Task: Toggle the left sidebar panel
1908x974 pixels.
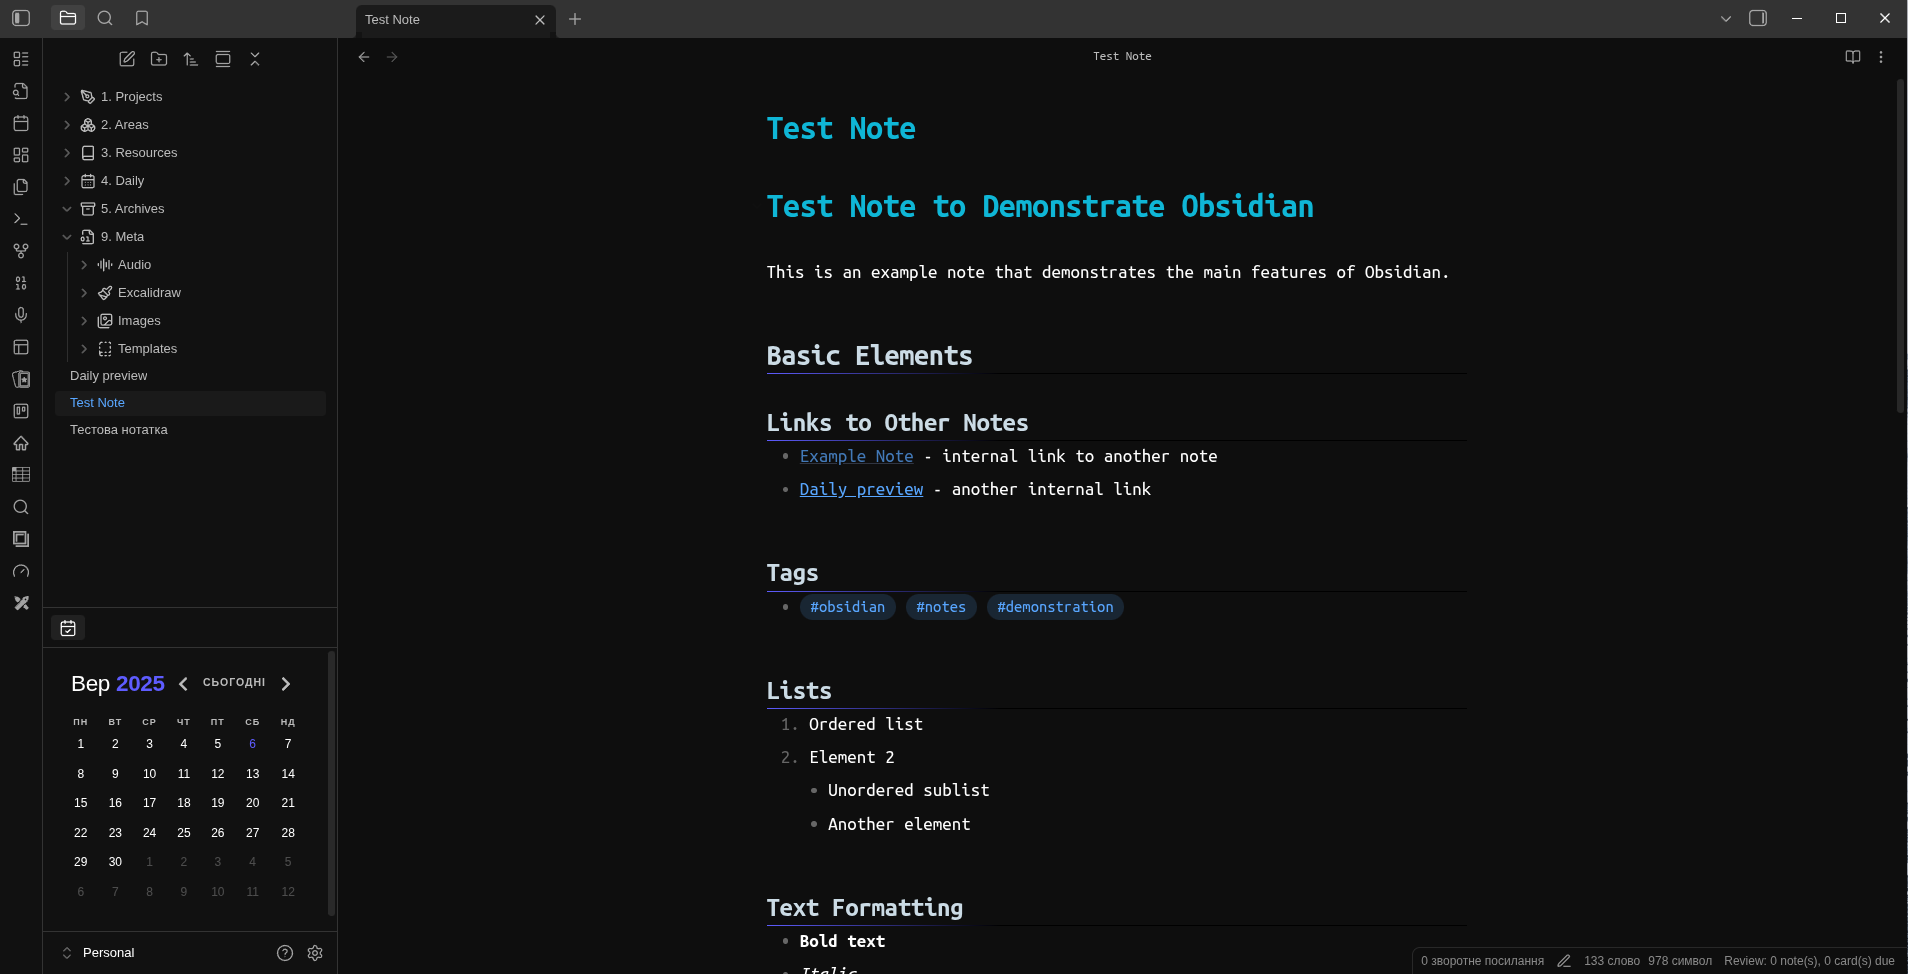Action: coord(21,18)
